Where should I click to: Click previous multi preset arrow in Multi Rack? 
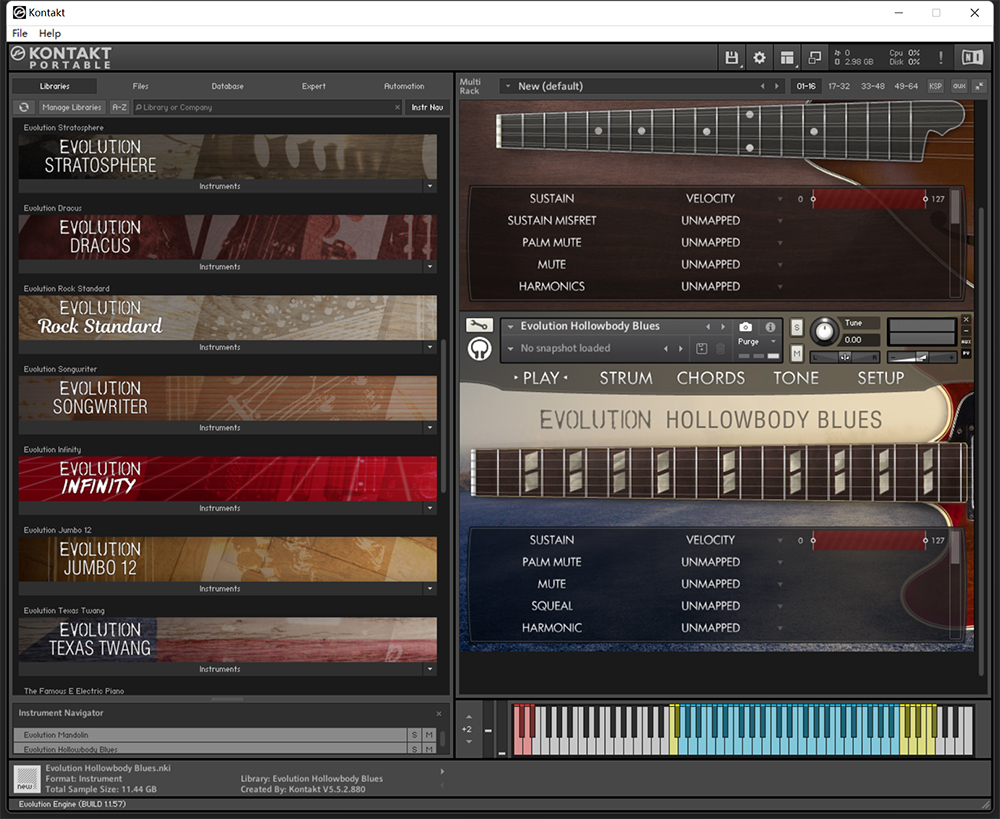[x=762, y=86]
